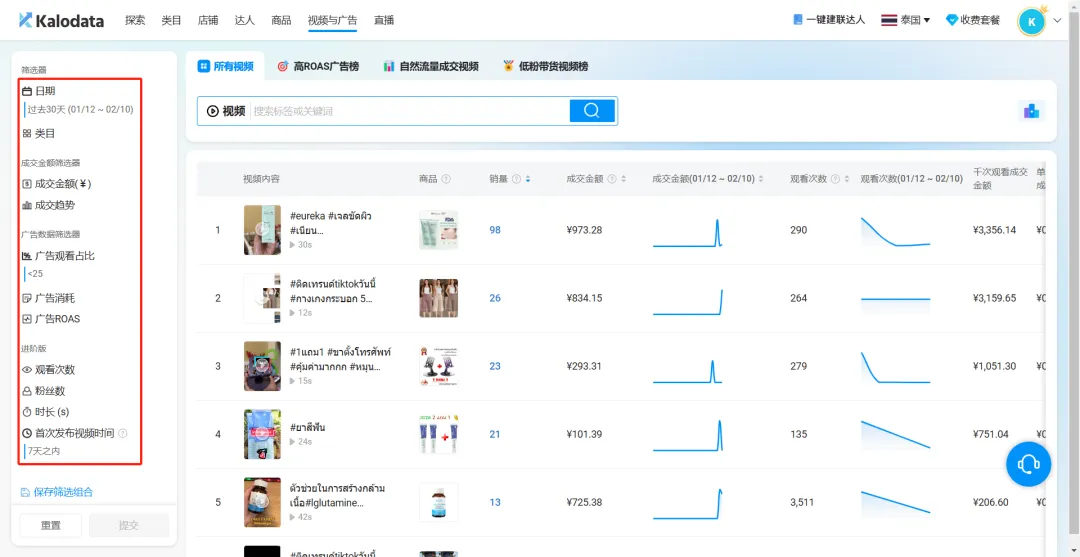
Task: Expand the 广告观看占比 filter
Action: coord(58,256)
